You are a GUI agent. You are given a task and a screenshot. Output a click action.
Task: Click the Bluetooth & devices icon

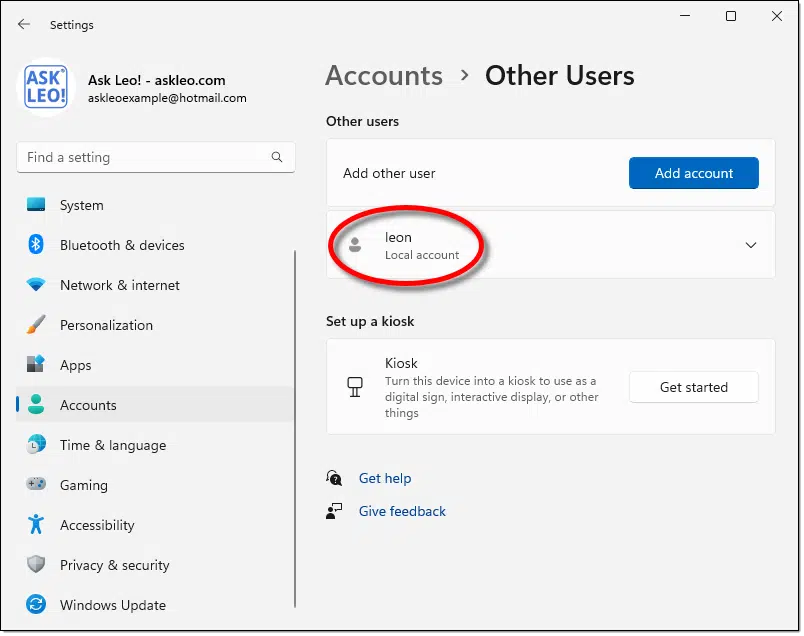point(36,245)
